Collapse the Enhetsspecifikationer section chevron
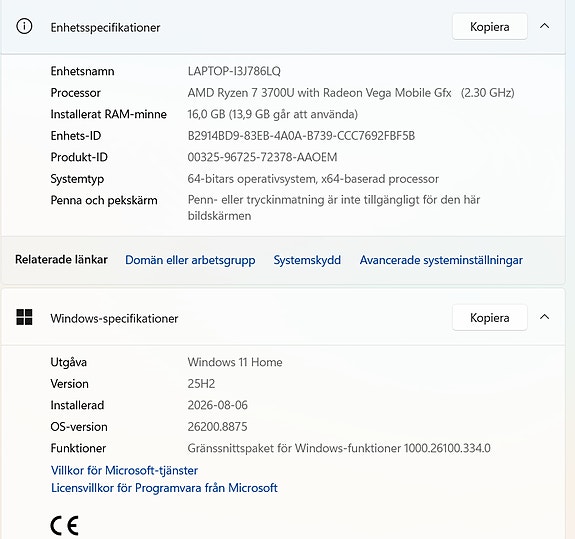The image size is (575, 539). [x=545, y=26]
